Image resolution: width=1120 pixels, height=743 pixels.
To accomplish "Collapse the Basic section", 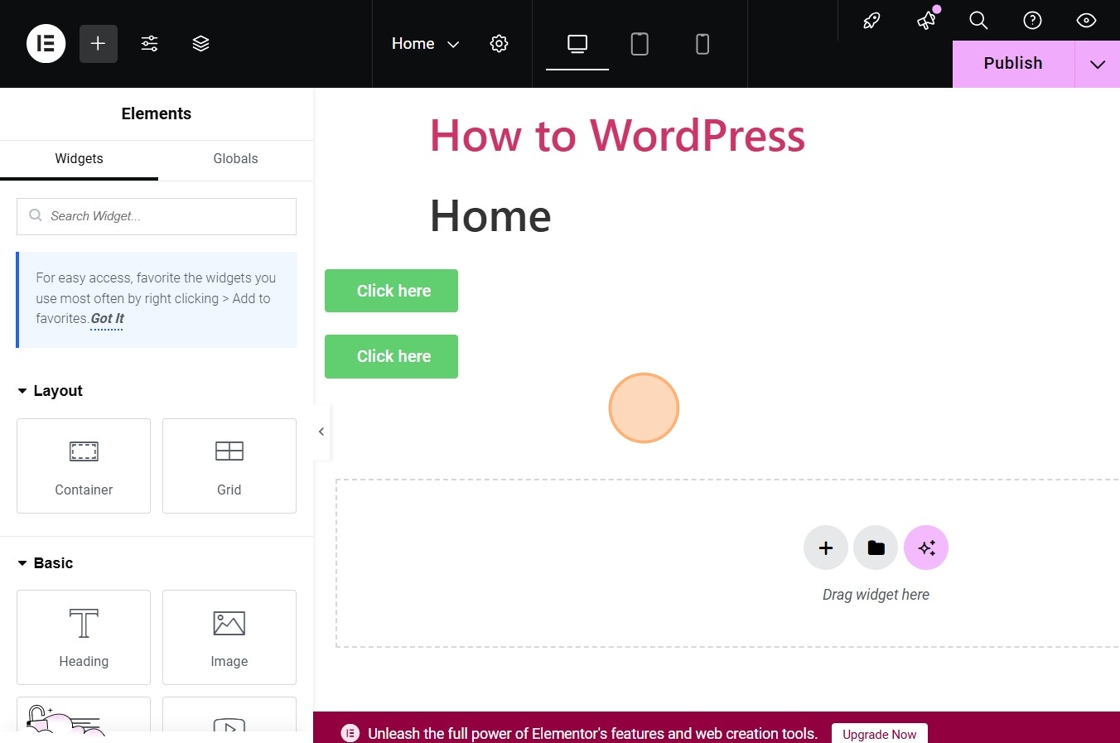I will pyautogui.click(x=45, y=563).
